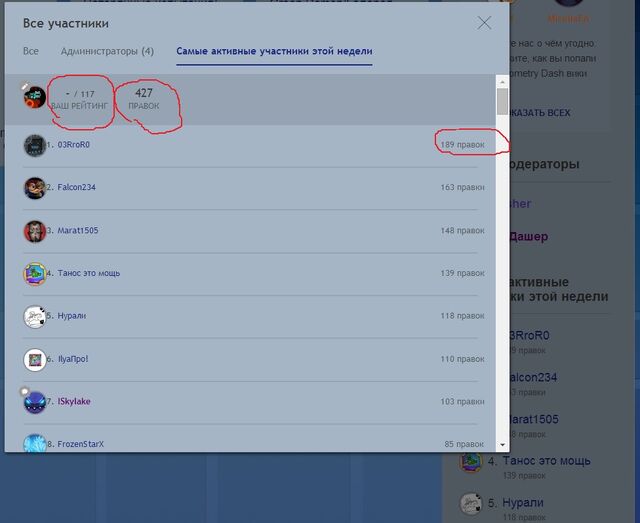Open Нурали in background sidebar list
640x523 pixels.
click(523, 503)
